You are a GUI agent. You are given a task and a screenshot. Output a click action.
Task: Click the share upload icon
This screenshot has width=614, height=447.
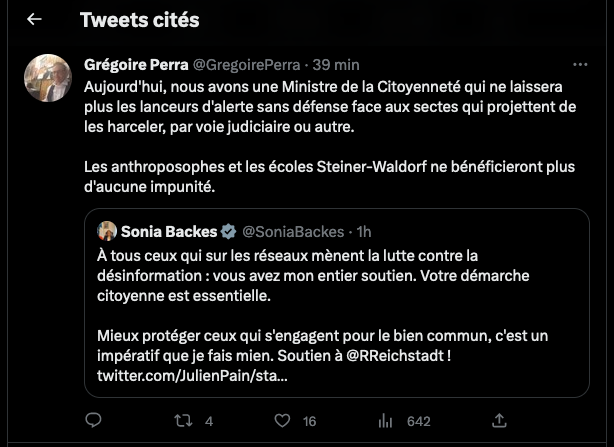click(499, 420)
